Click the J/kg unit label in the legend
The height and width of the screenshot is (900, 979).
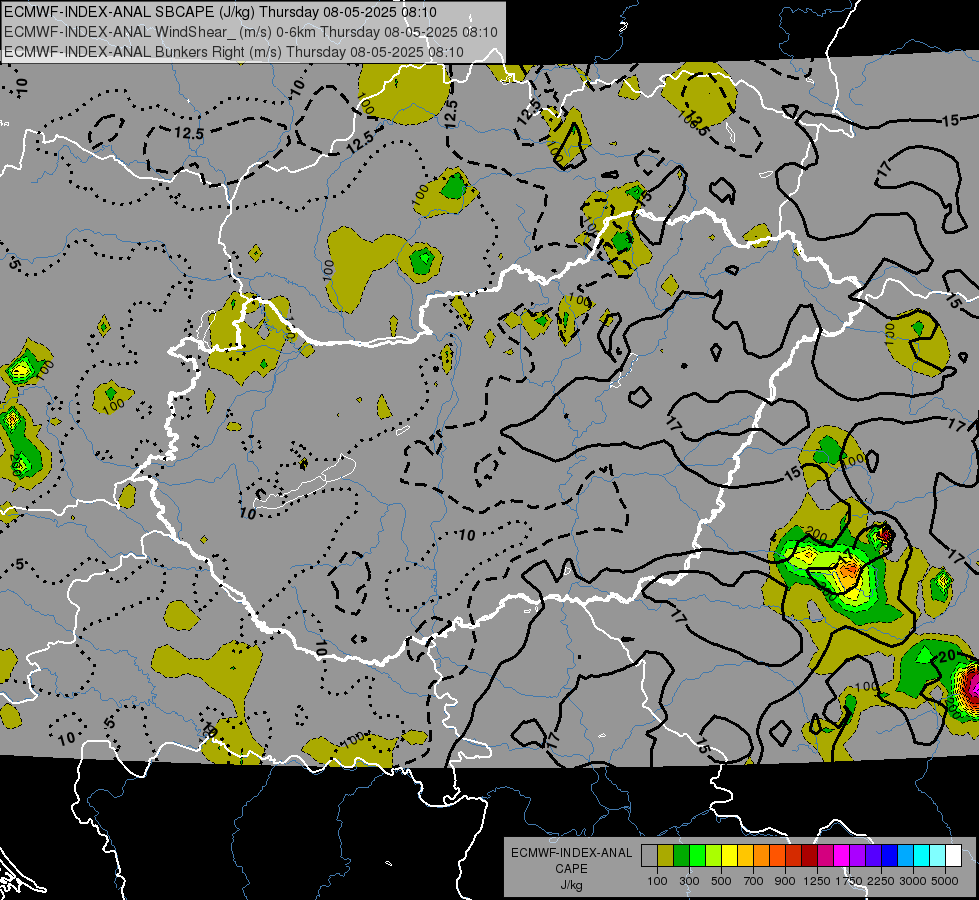(571, 885)
